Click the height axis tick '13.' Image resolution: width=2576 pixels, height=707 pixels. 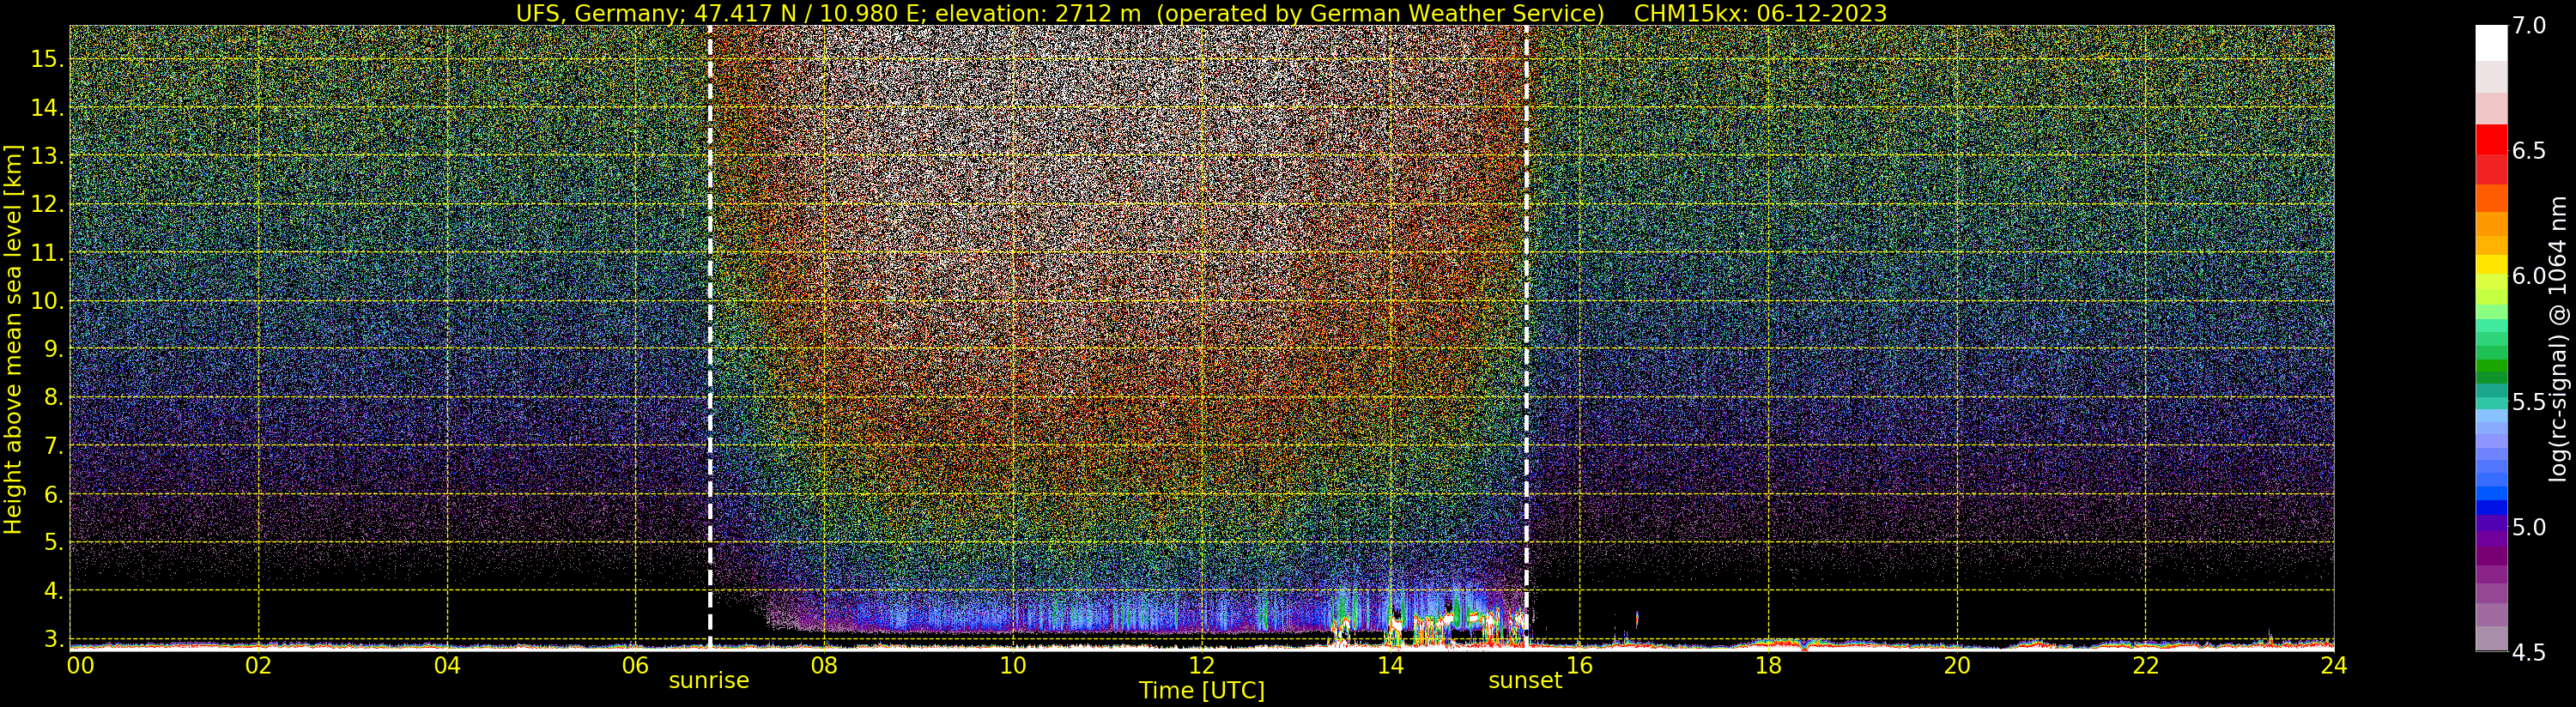coord(47,156)
